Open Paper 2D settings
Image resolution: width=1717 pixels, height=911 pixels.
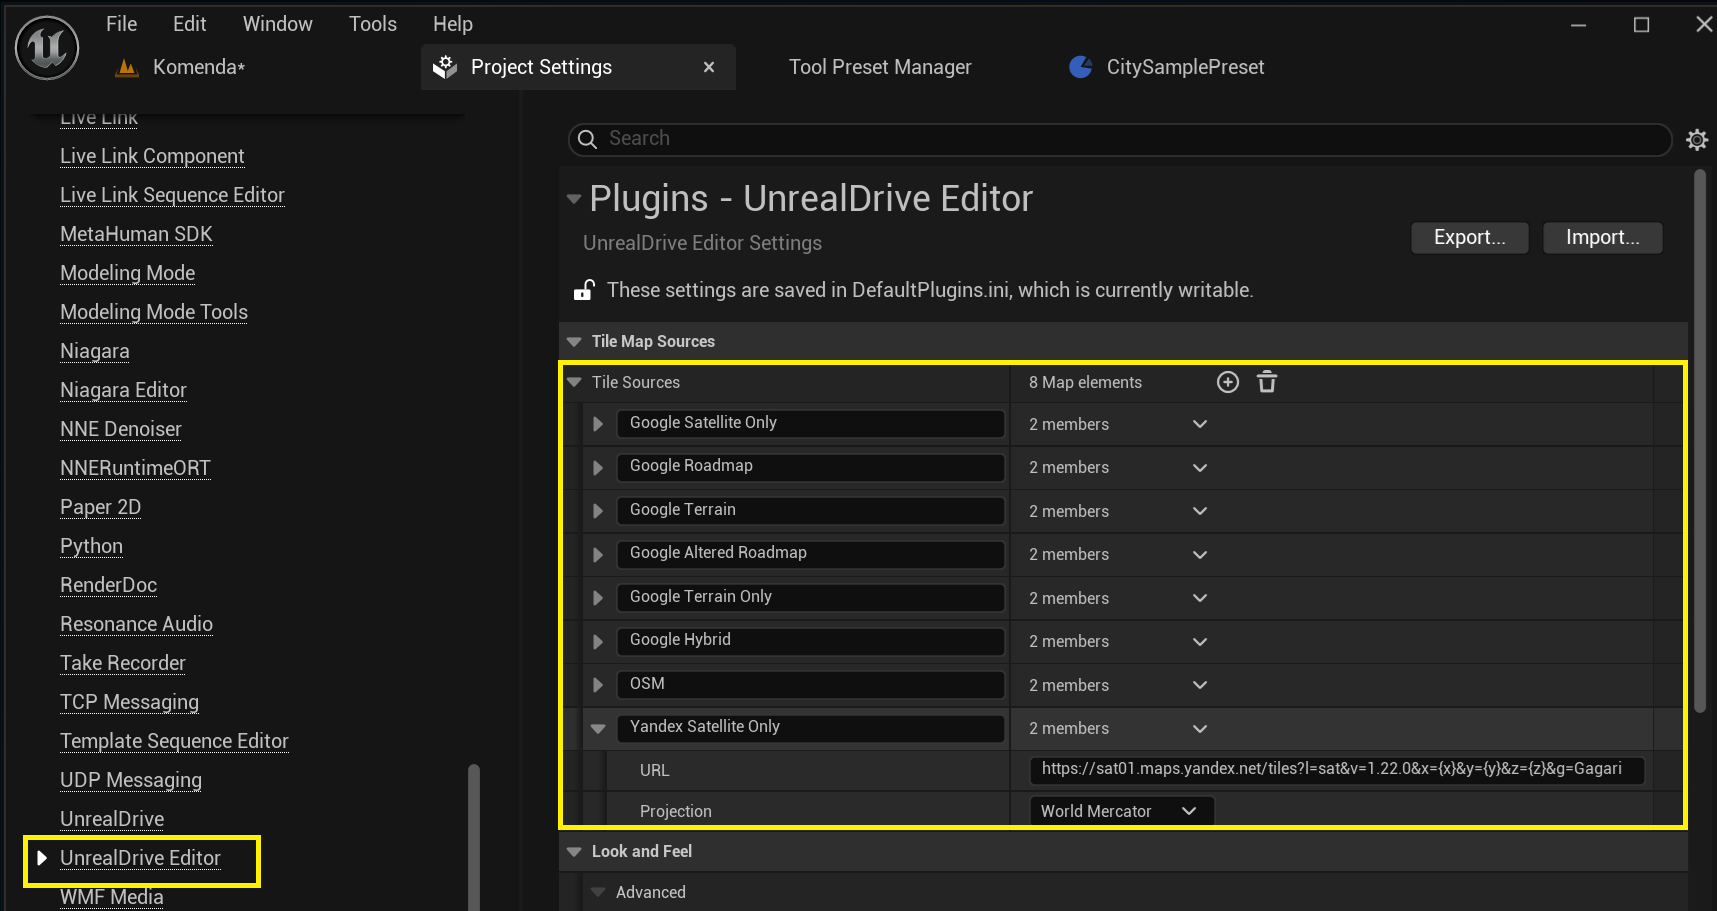100,507
